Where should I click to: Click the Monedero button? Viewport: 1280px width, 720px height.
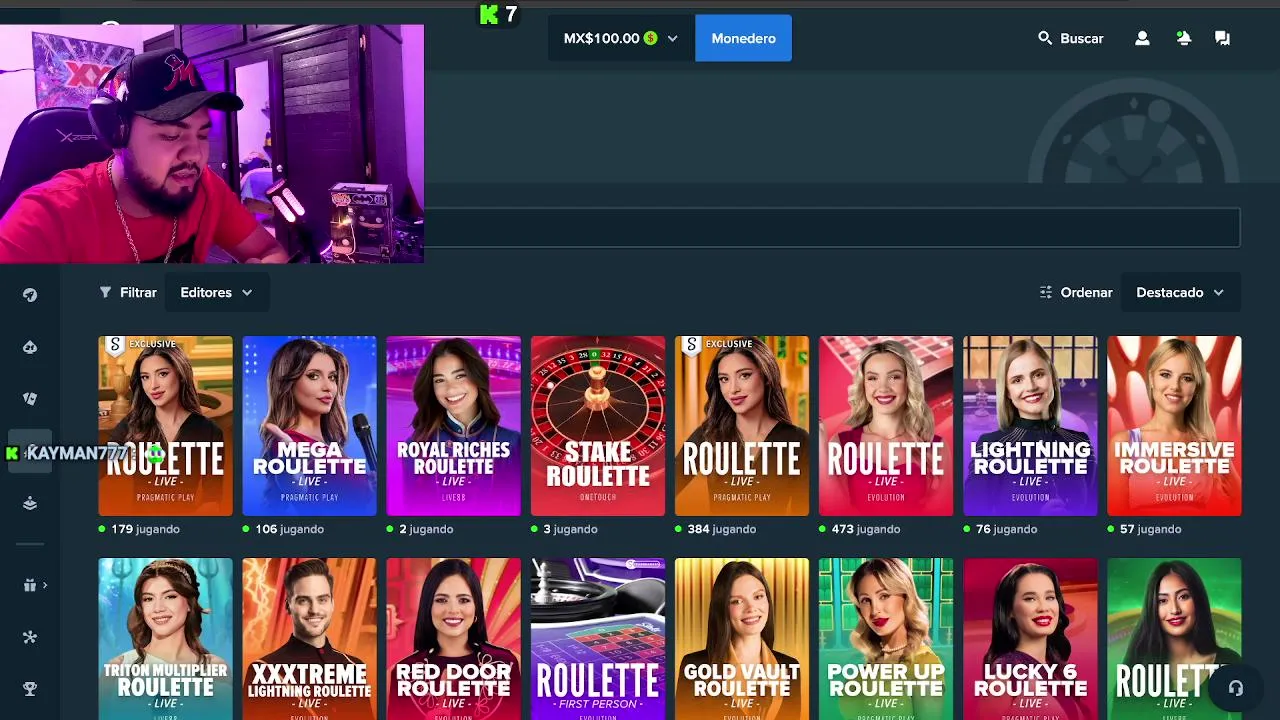(x=743, y=38)
